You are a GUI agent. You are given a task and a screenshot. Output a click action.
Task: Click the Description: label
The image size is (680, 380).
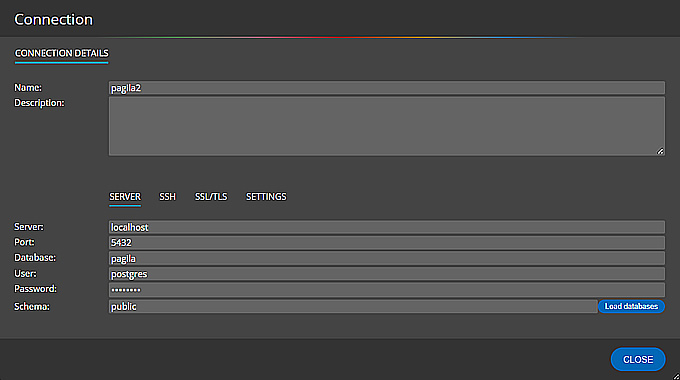[x=39, y=103]
